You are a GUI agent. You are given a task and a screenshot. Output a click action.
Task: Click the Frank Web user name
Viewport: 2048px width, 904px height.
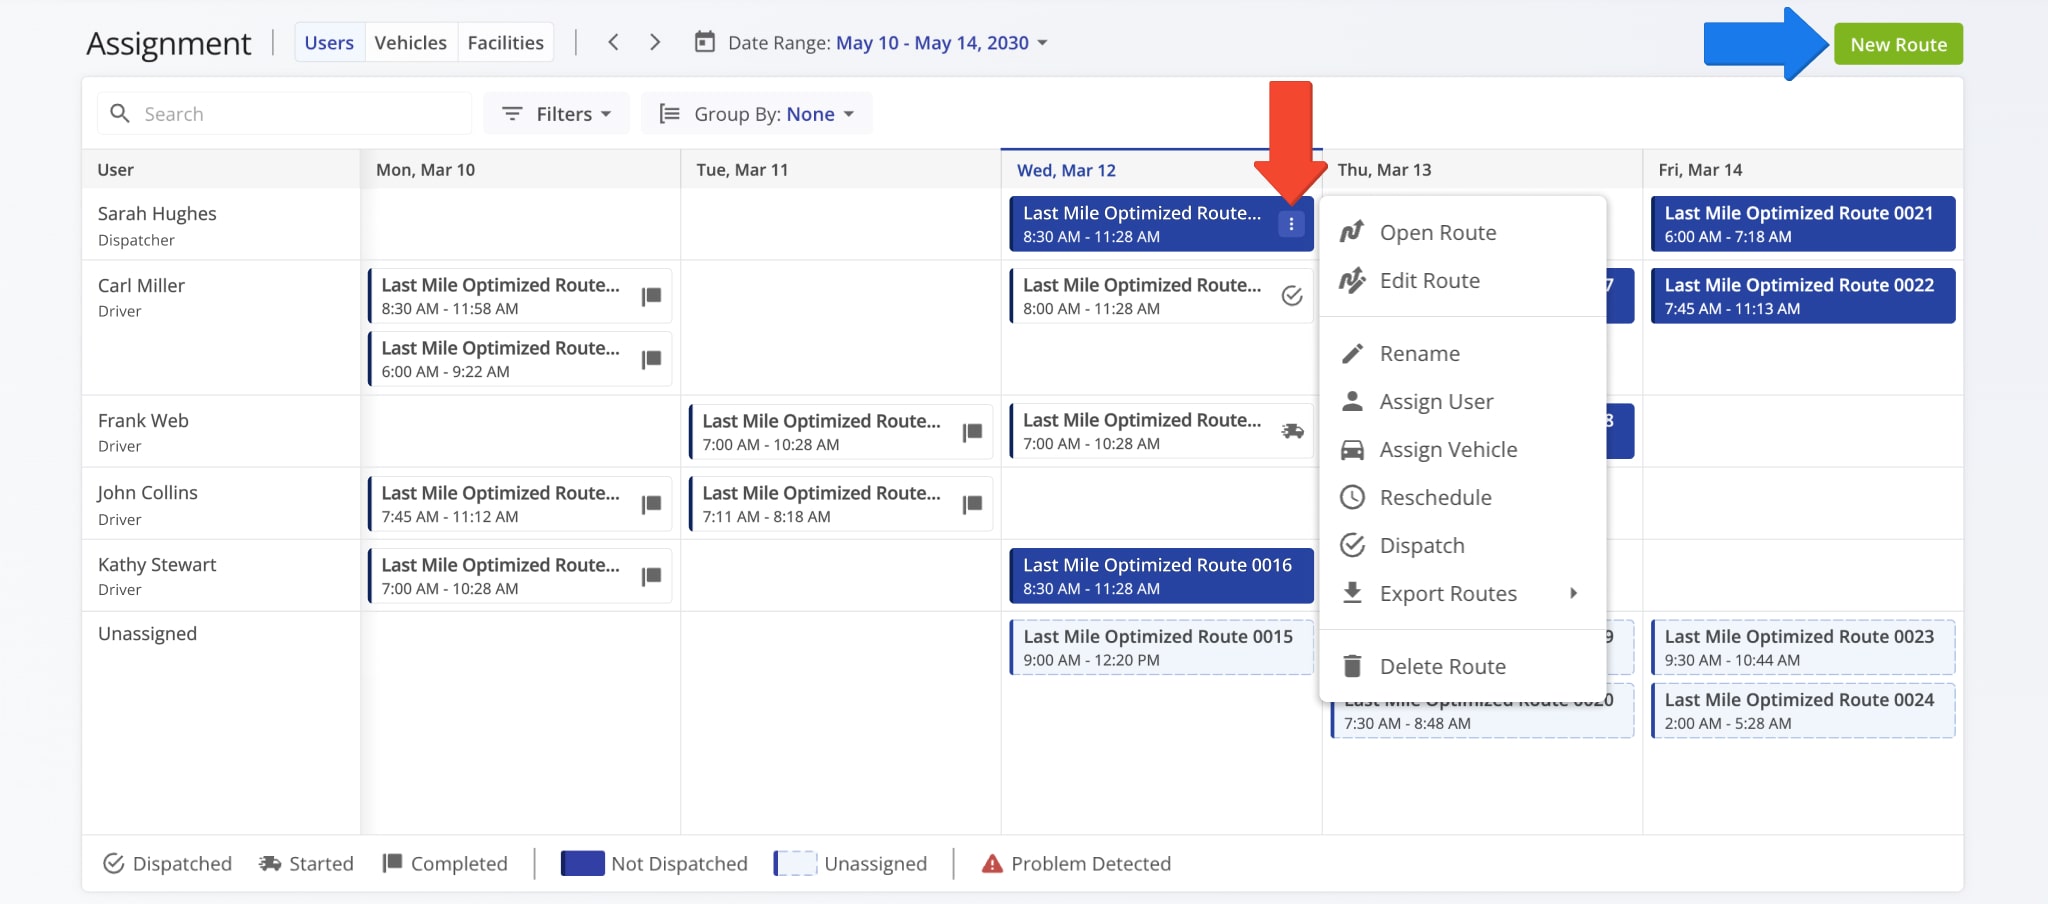click(143, 420)
